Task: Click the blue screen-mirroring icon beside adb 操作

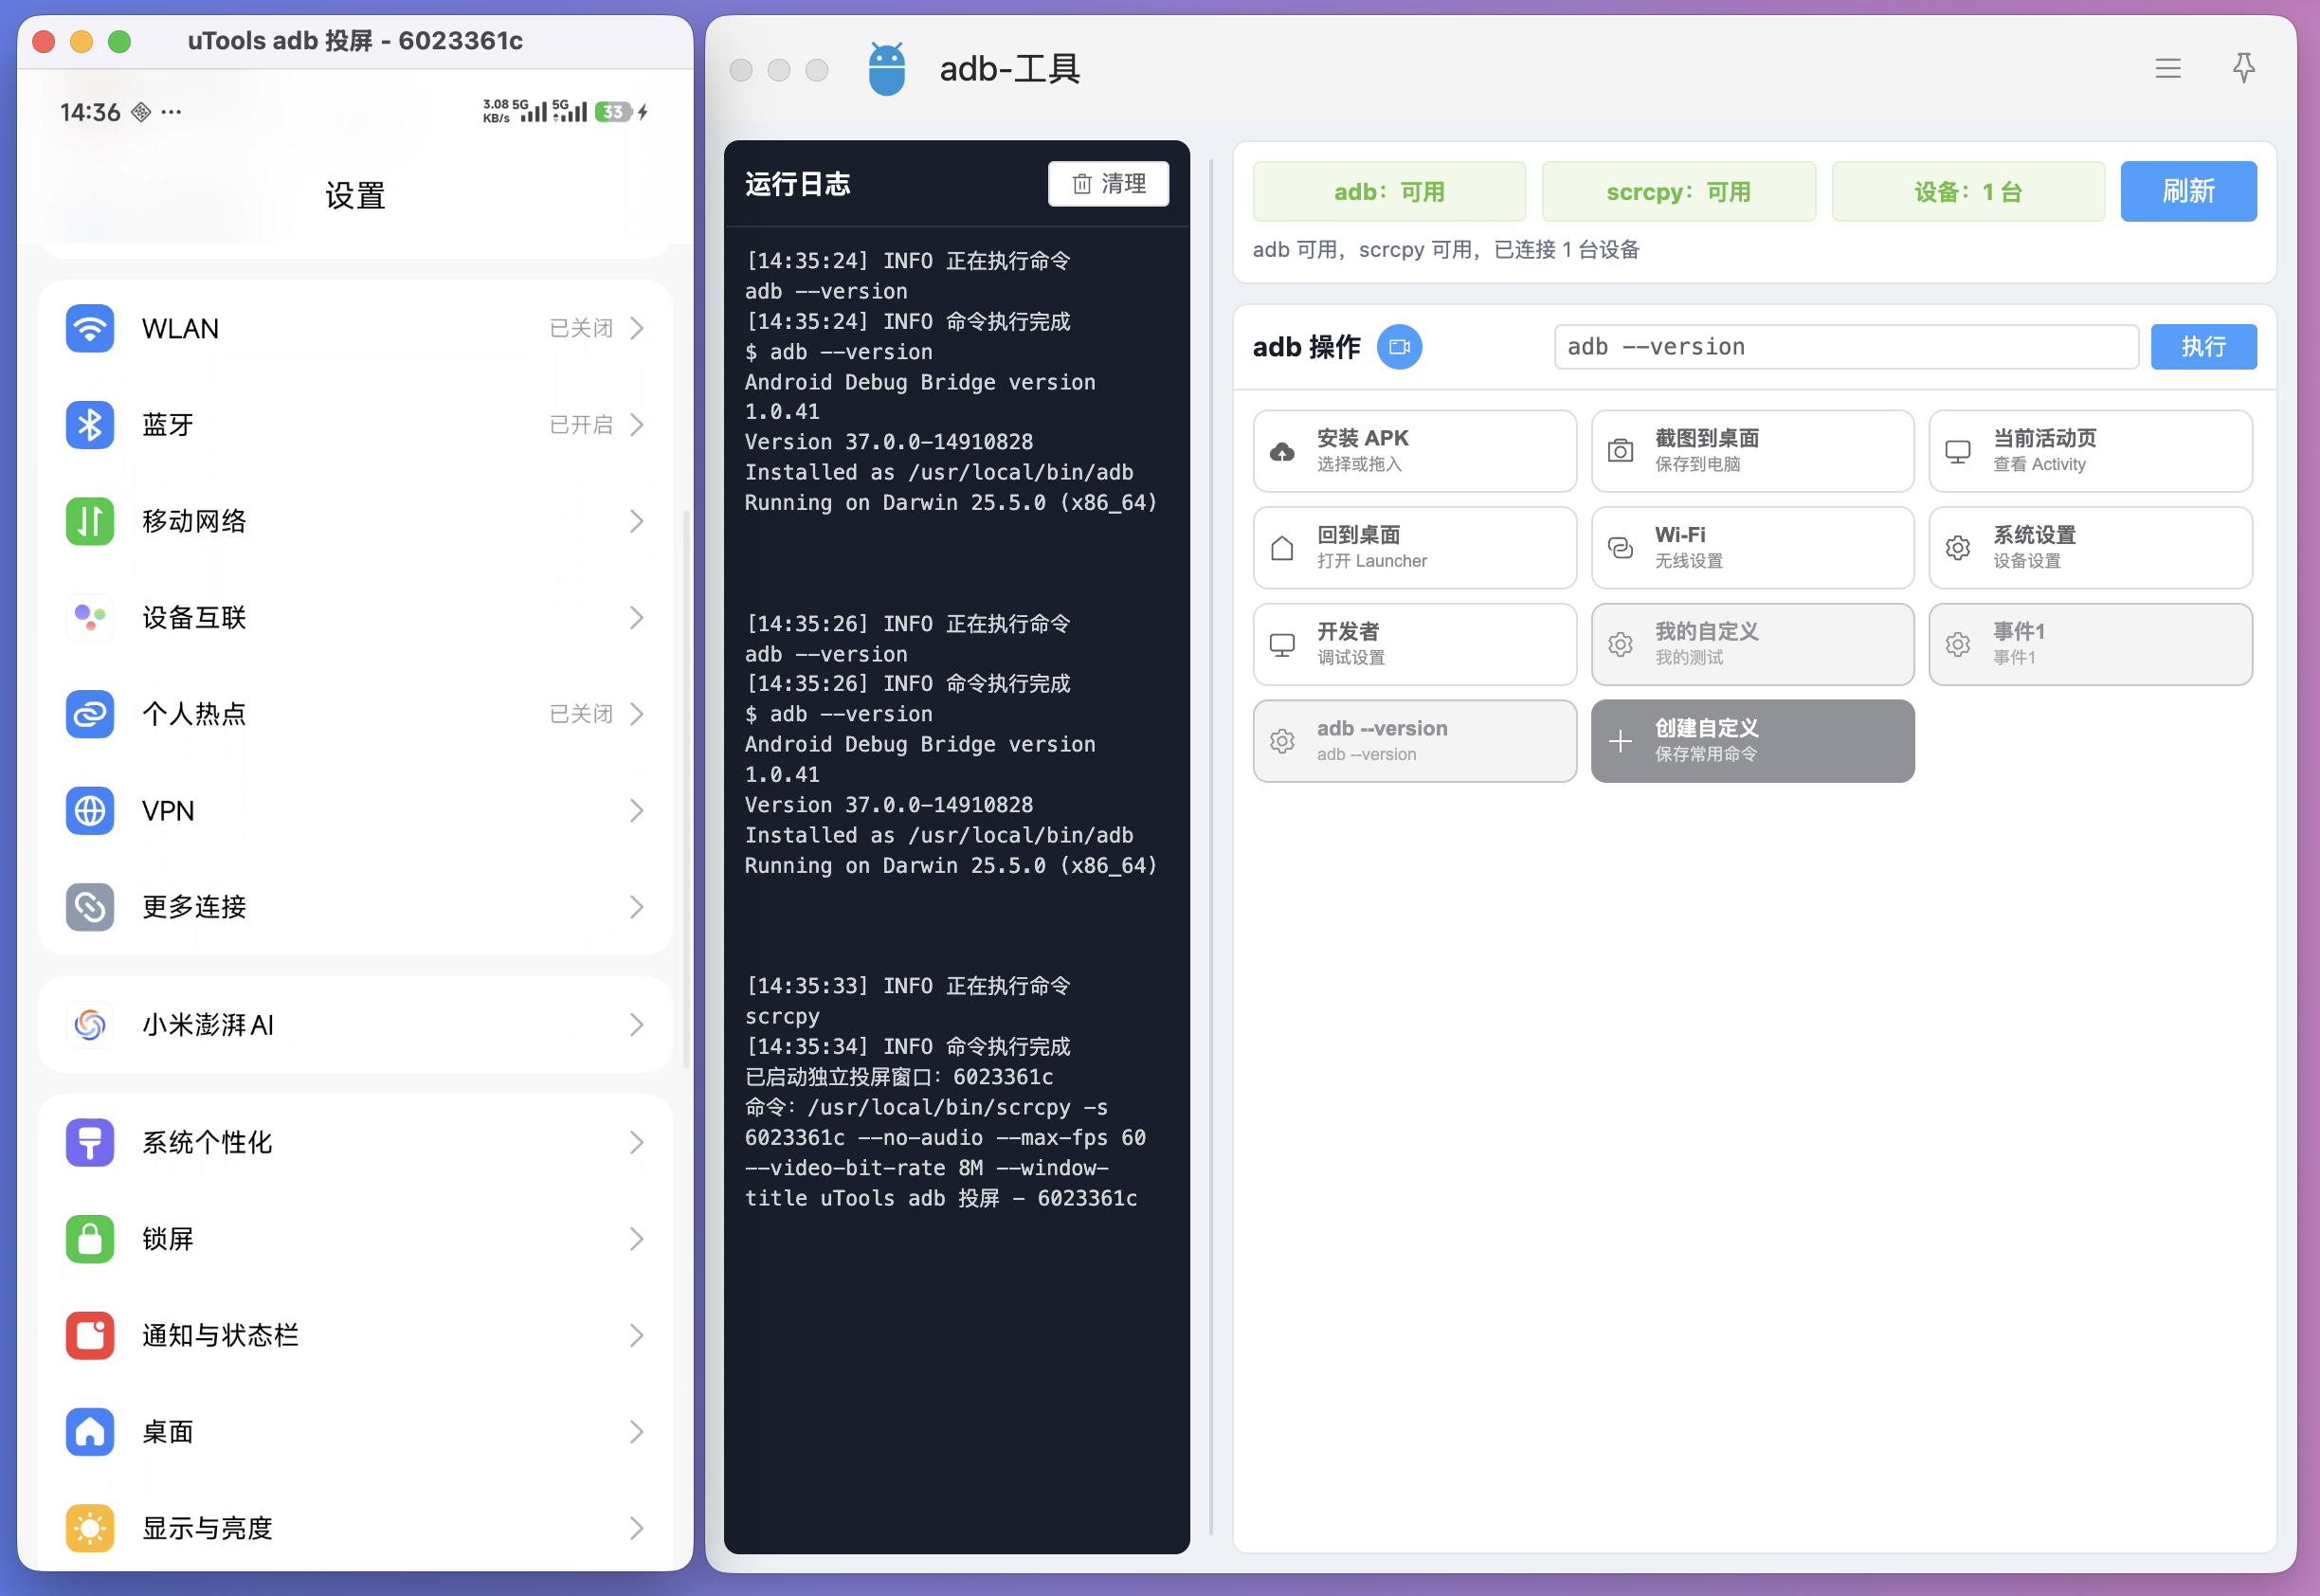Action: pos(1399,347)
